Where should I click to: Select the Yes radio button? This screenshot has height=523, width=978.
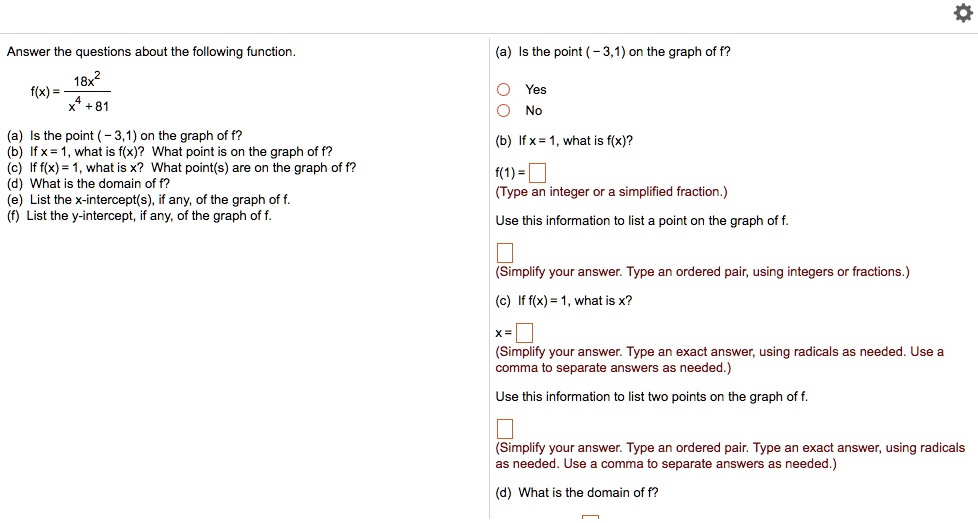(503, 90)
